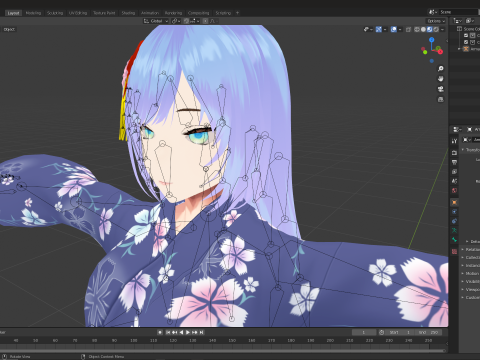Go to the Animation workspace tab
Image resolution: width=480 pixels, height=360 pixels.
pyautogui.click(x=150, y=13)
